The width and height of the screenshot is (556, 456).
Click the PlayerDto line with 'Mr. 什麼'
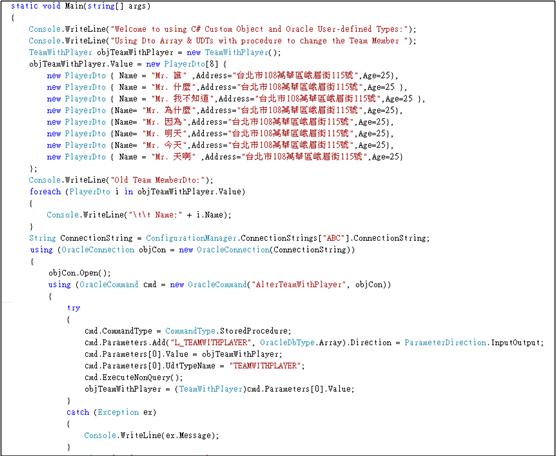227,87
